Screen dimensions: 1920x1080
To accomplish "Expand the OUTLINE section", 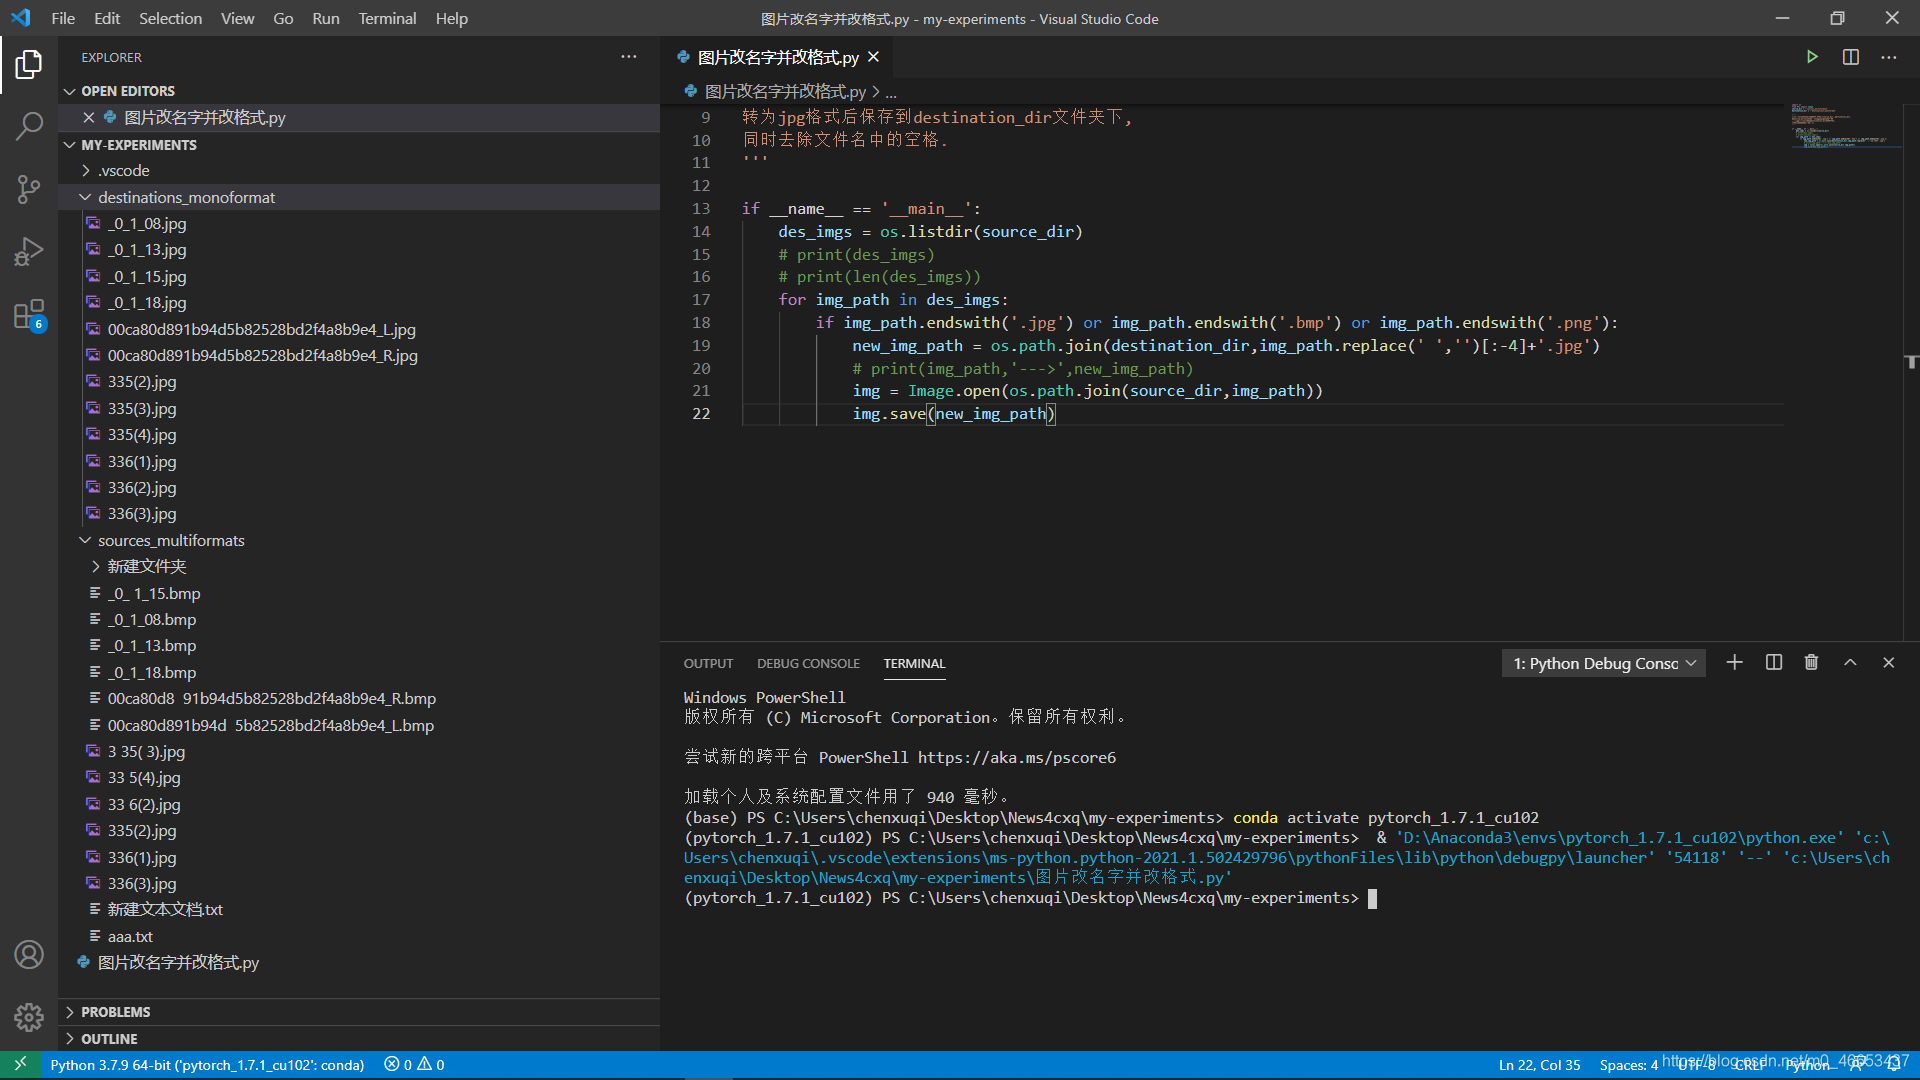I will [109, 1039].
